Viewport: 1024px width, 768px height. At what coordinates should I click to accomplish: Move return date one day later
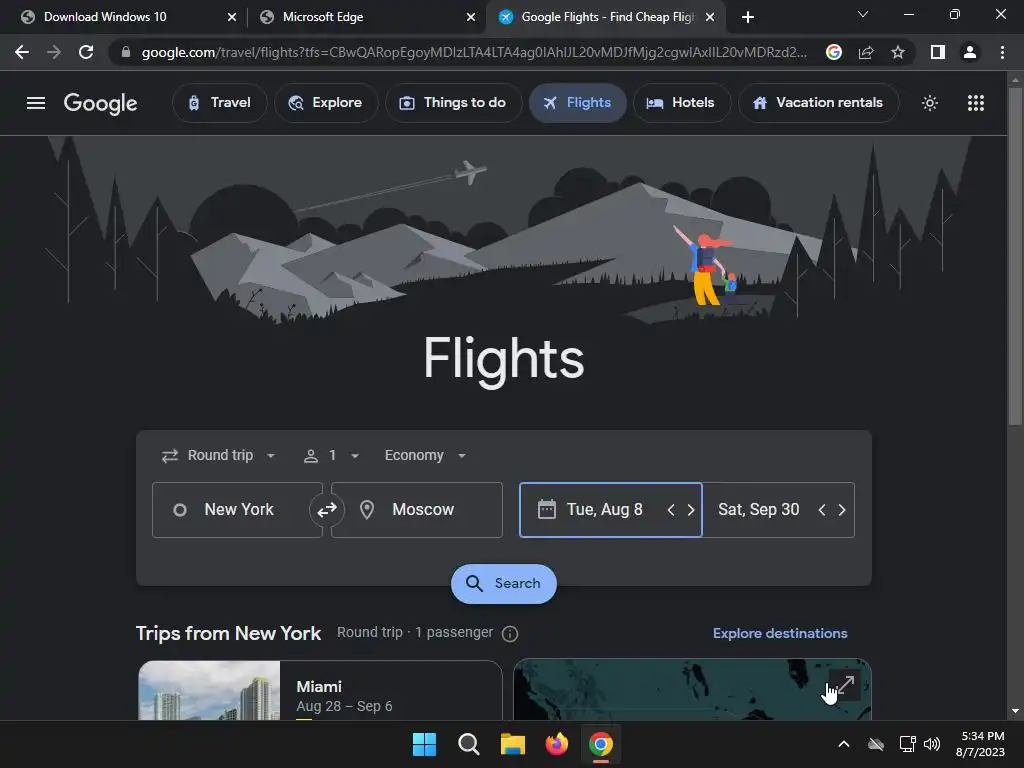point(842,510)
